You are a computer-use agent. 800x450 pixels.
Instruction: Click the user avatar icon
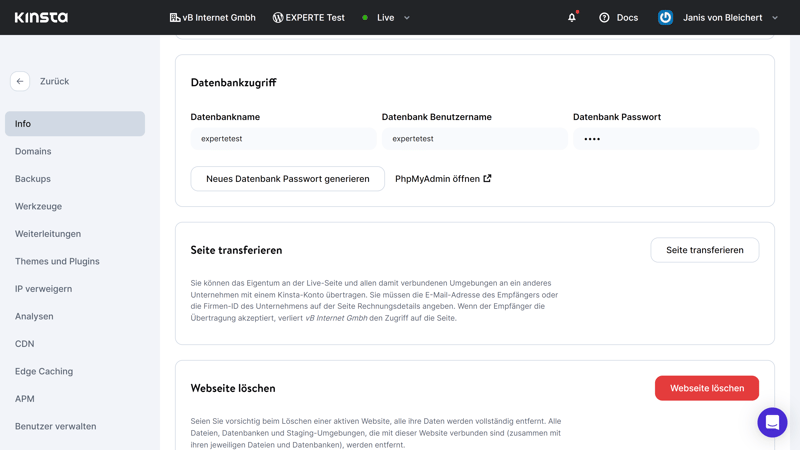(665, 17)
